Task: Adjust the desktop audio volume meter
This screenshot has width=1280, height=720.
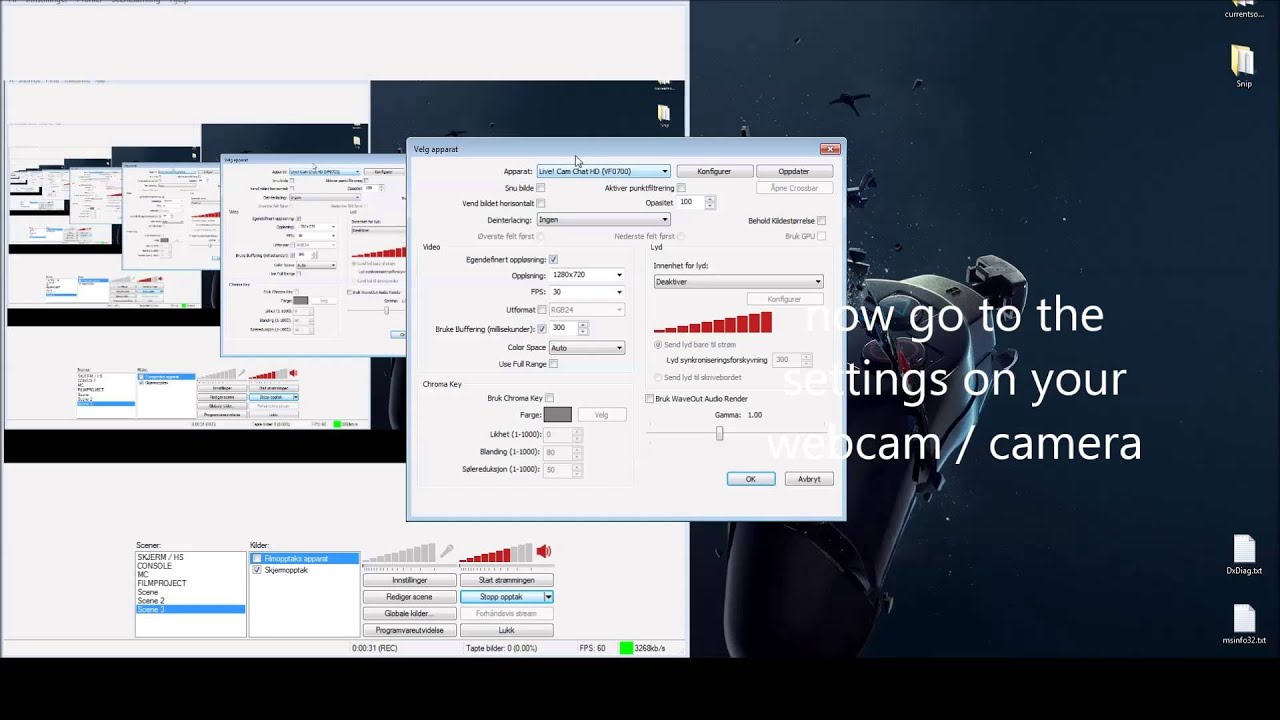Action: pos(496,553)
